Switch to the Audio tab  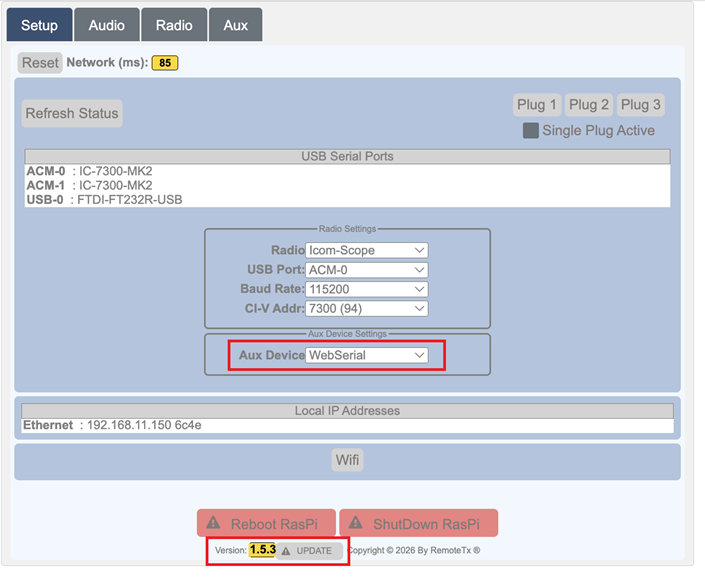pyautogui.click(x=106, y=25)
